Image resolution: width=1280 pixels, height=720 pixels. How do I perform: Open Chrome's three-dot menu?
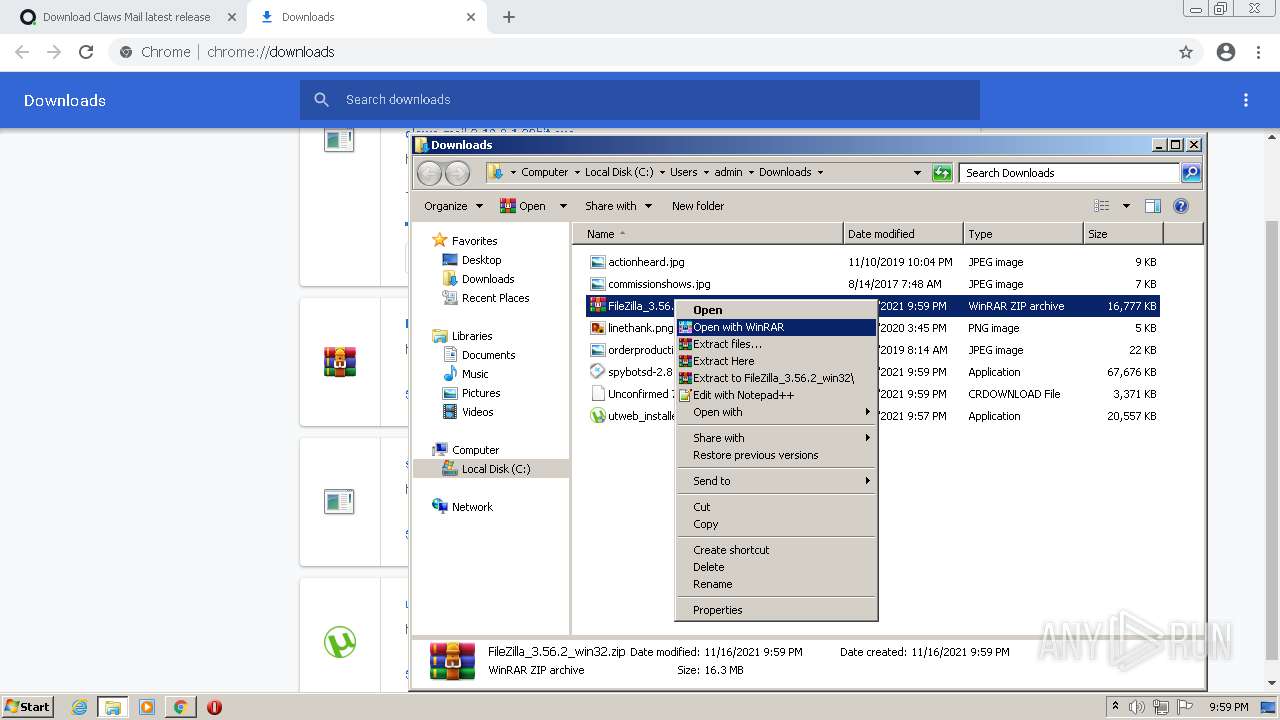[1258, 52]
